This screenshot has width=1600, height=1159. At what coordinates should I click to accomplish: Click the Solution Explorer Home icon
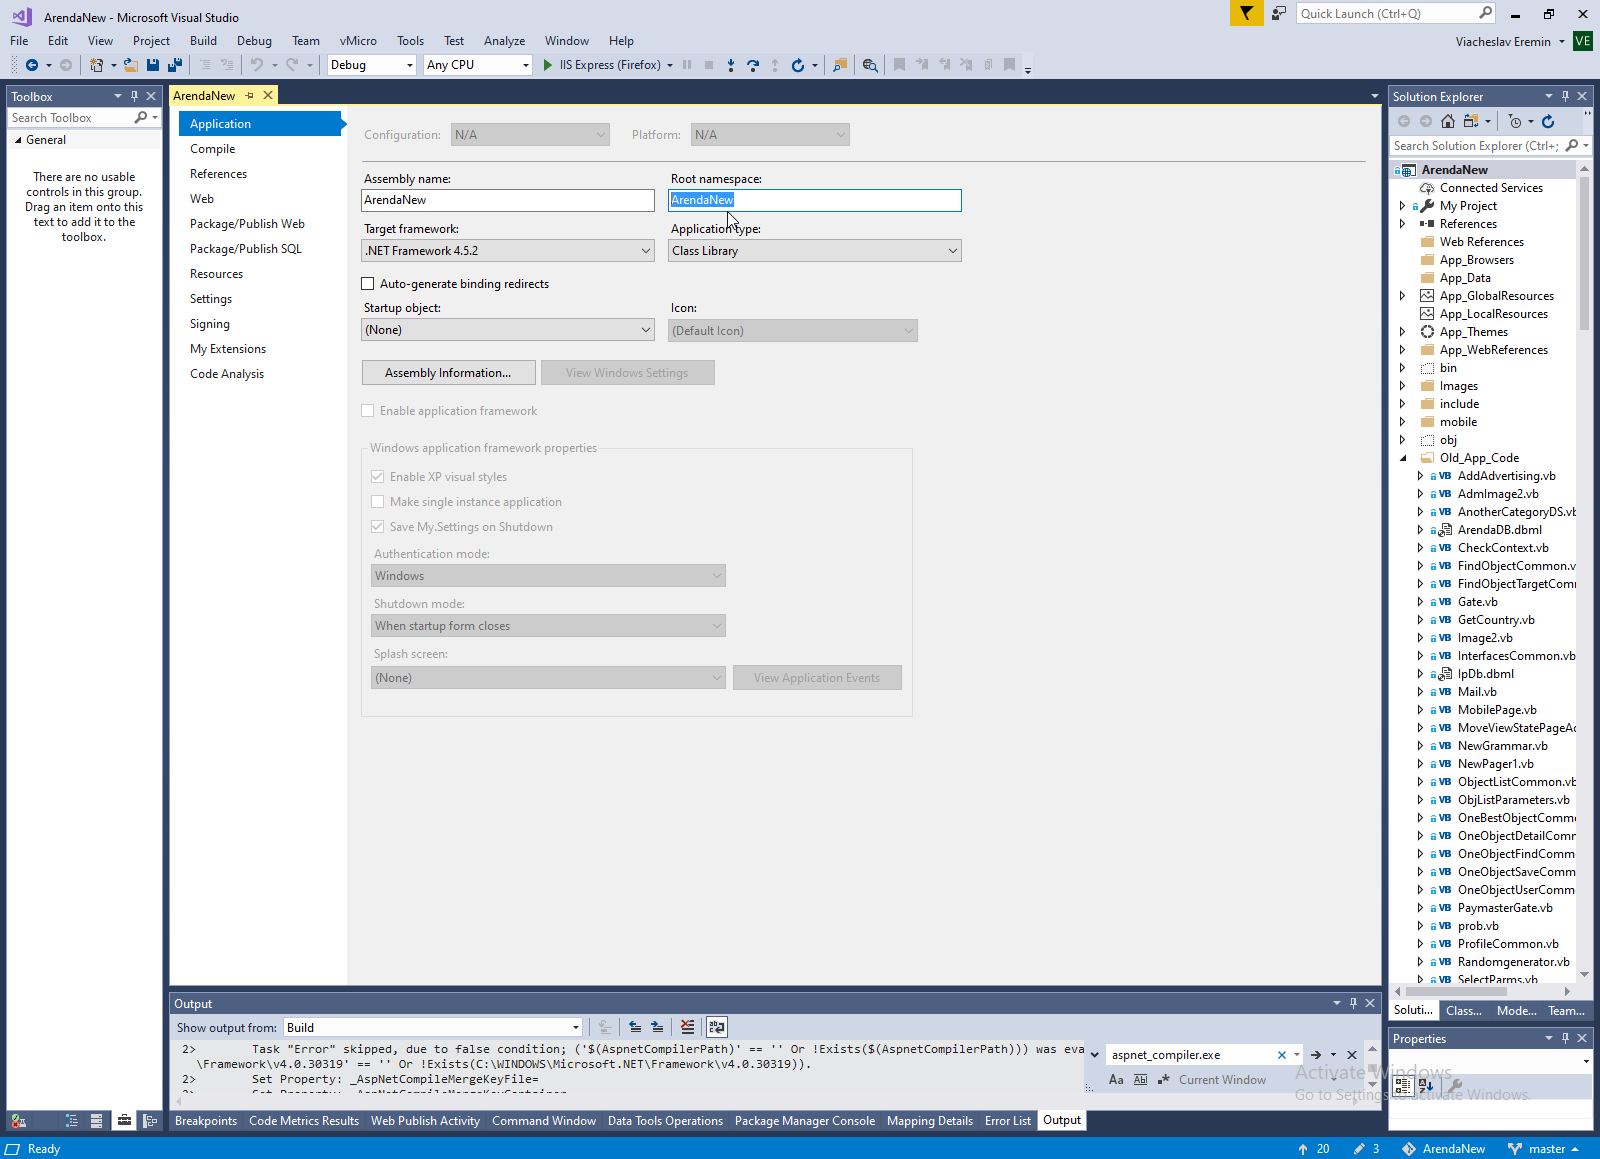tap(1448, 121)
